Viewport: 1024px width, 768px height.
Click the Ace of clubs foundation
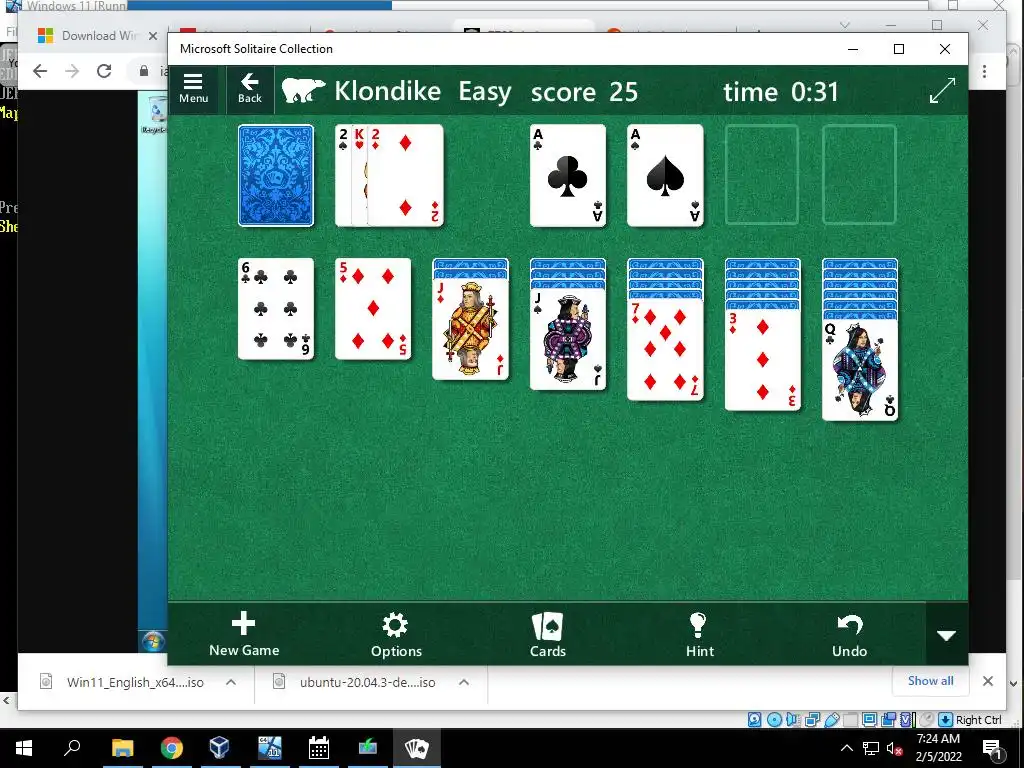568,176
